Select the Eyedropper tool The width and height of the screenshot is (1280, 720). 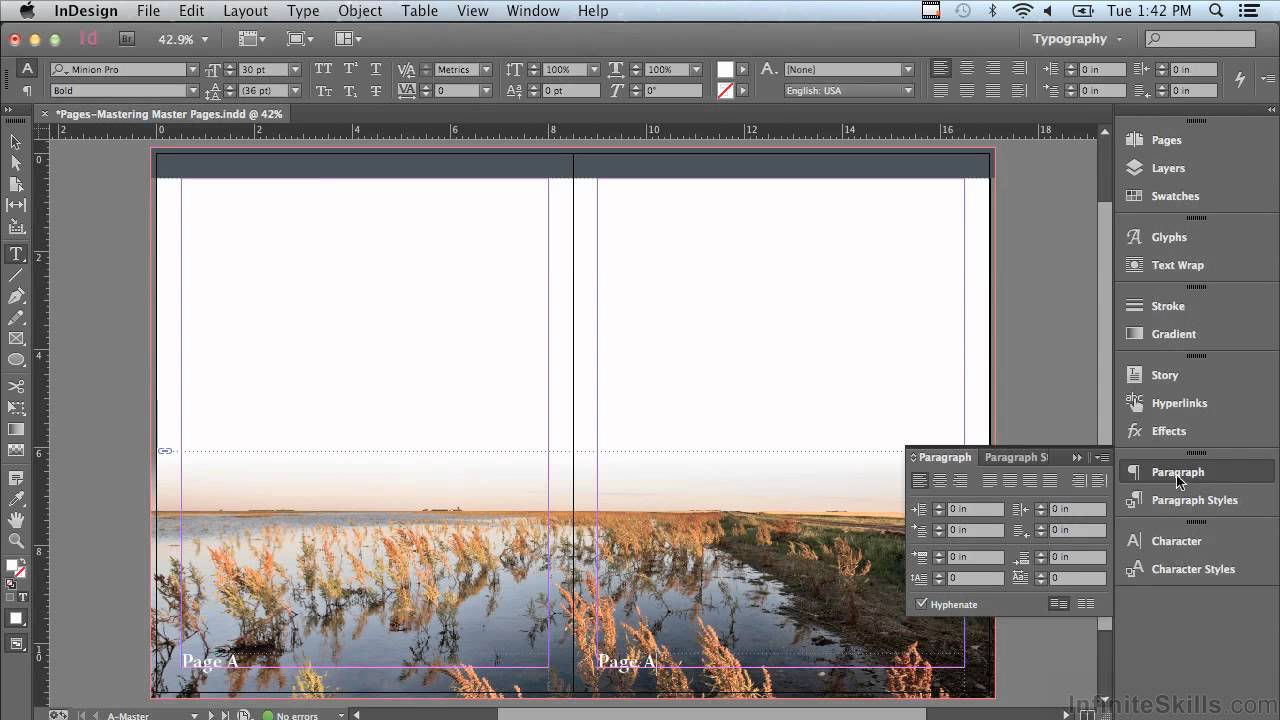coord(16,499)
